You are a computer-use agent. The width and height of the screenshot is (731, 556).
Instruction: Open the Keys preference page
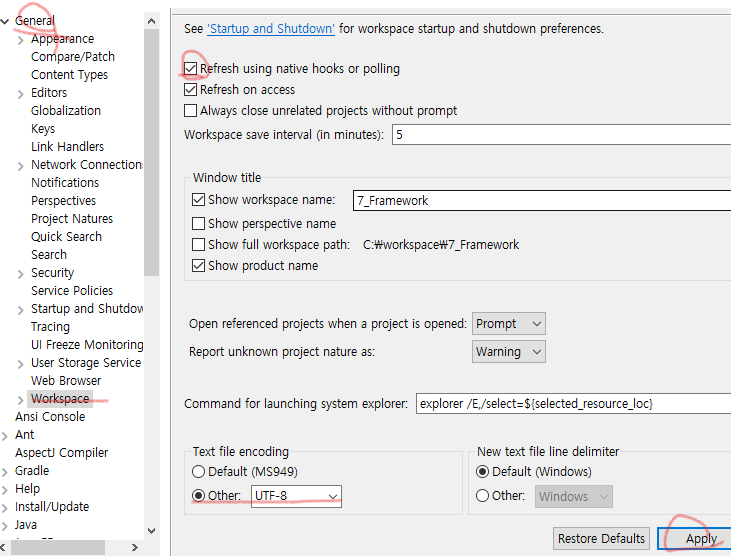click(43, 129)
